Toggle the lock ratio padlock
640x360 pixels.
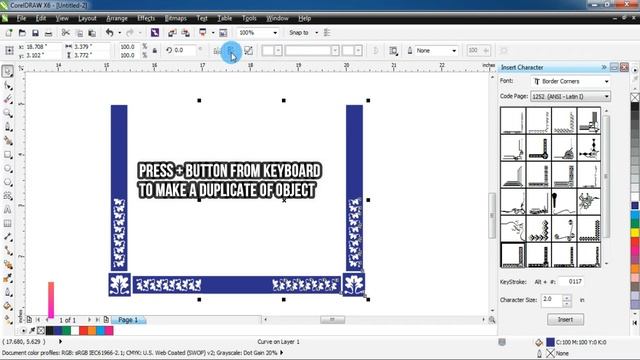155,51
